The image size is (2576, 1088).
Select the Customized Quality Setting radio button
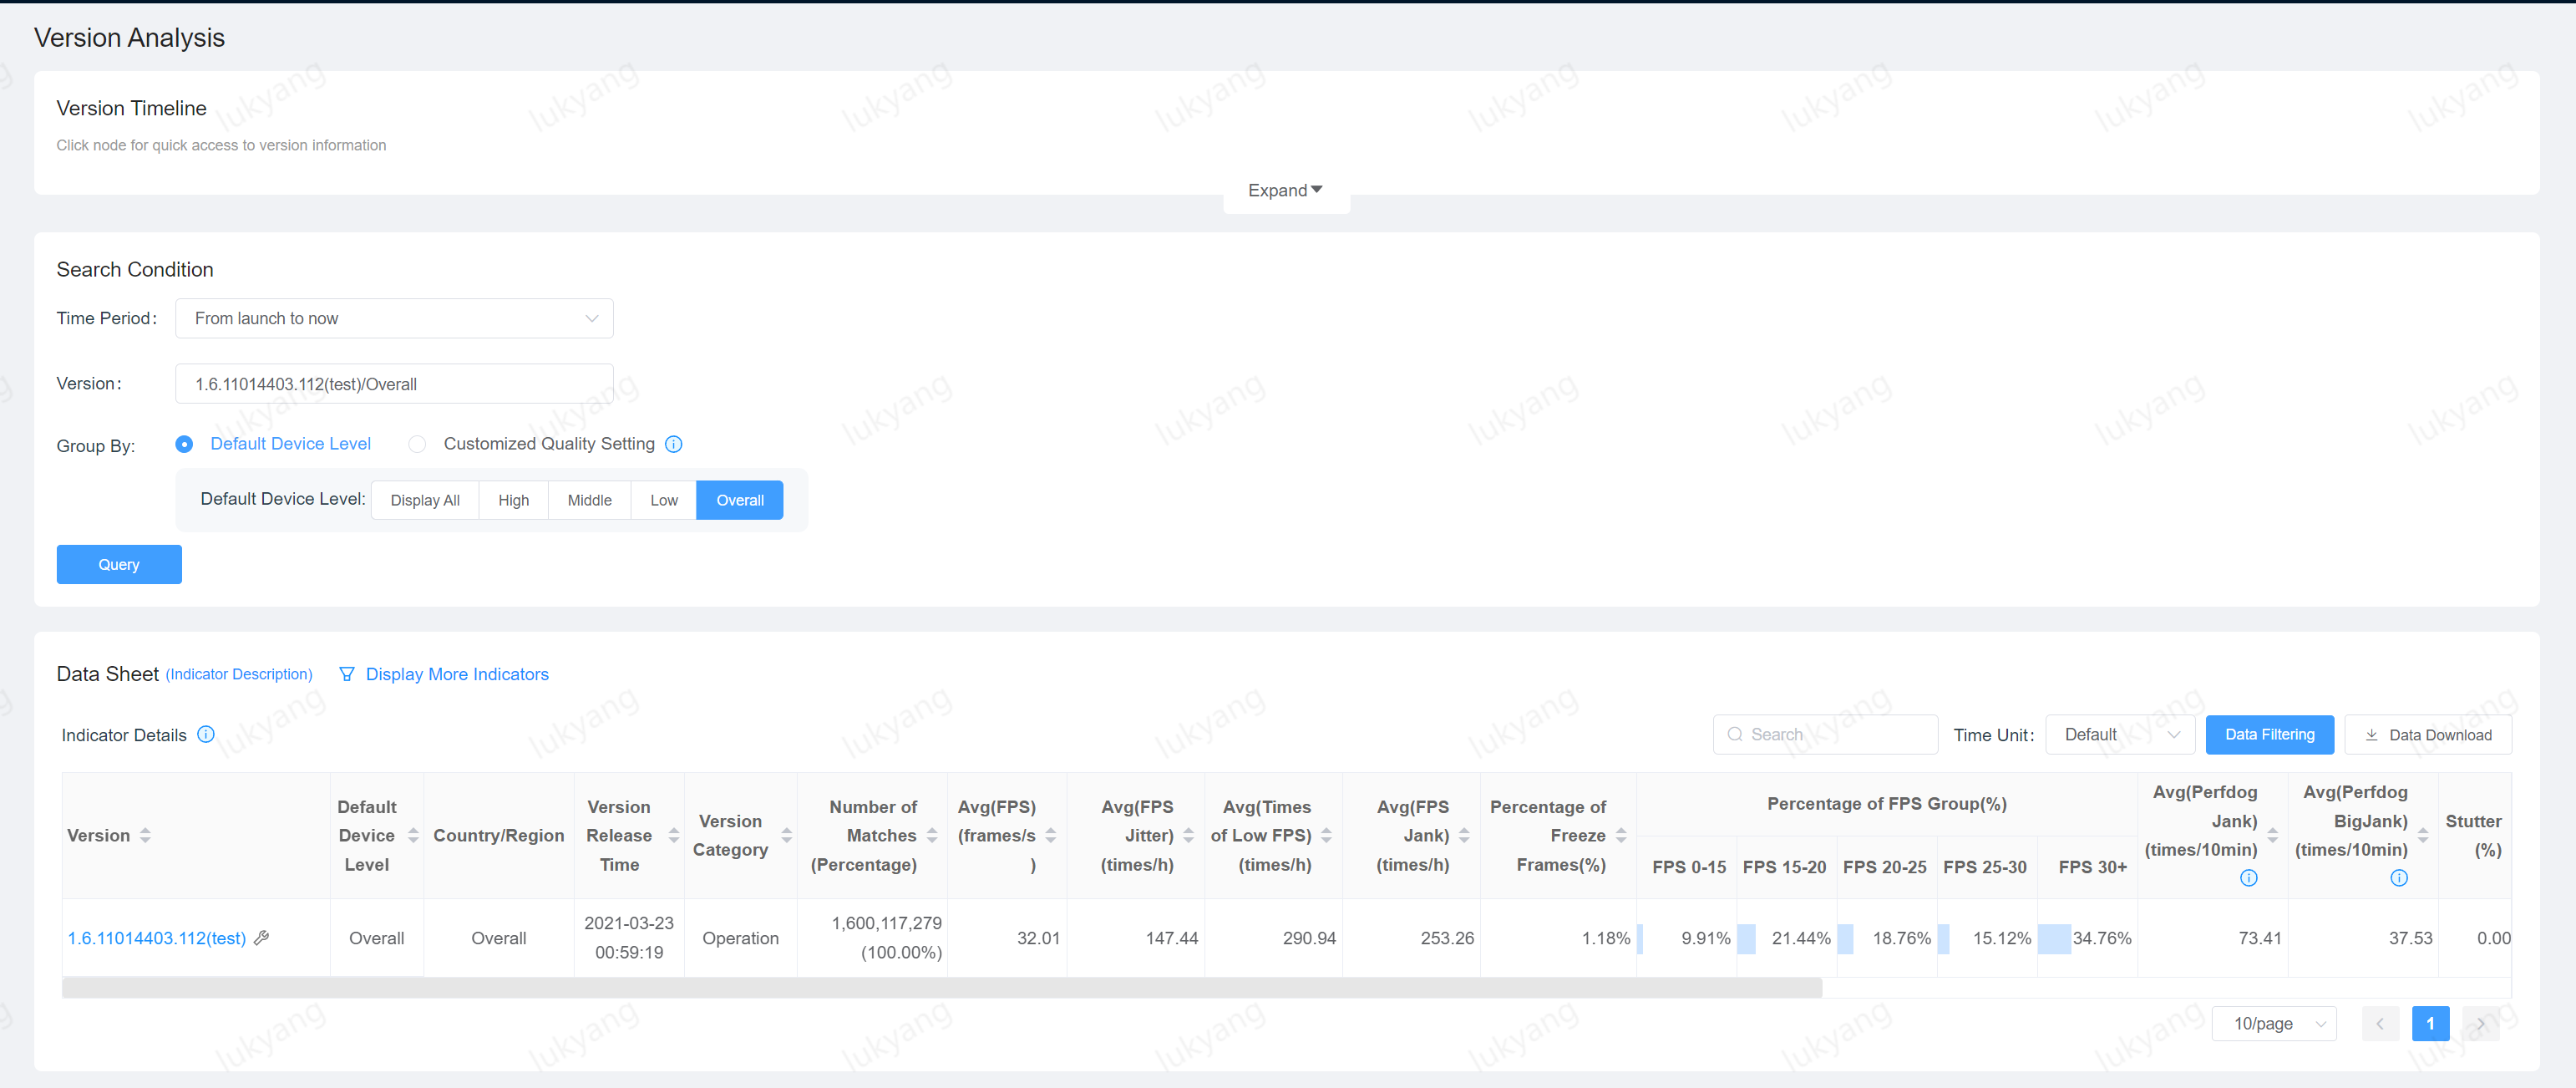coord(416,444)
